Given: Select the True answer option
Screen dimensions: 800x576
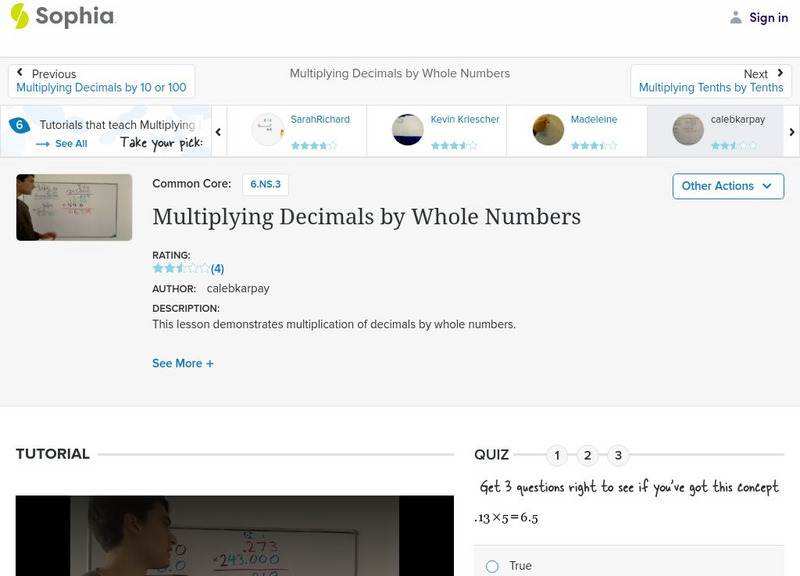Looking at the screenshot, I should 490,566.
